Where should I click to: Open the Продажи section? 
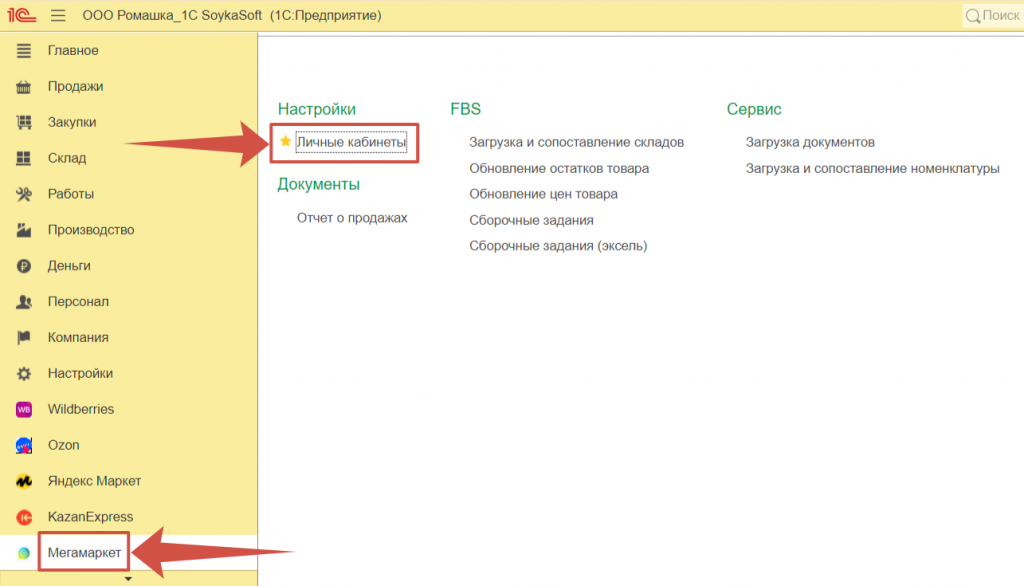click(75, 86)
